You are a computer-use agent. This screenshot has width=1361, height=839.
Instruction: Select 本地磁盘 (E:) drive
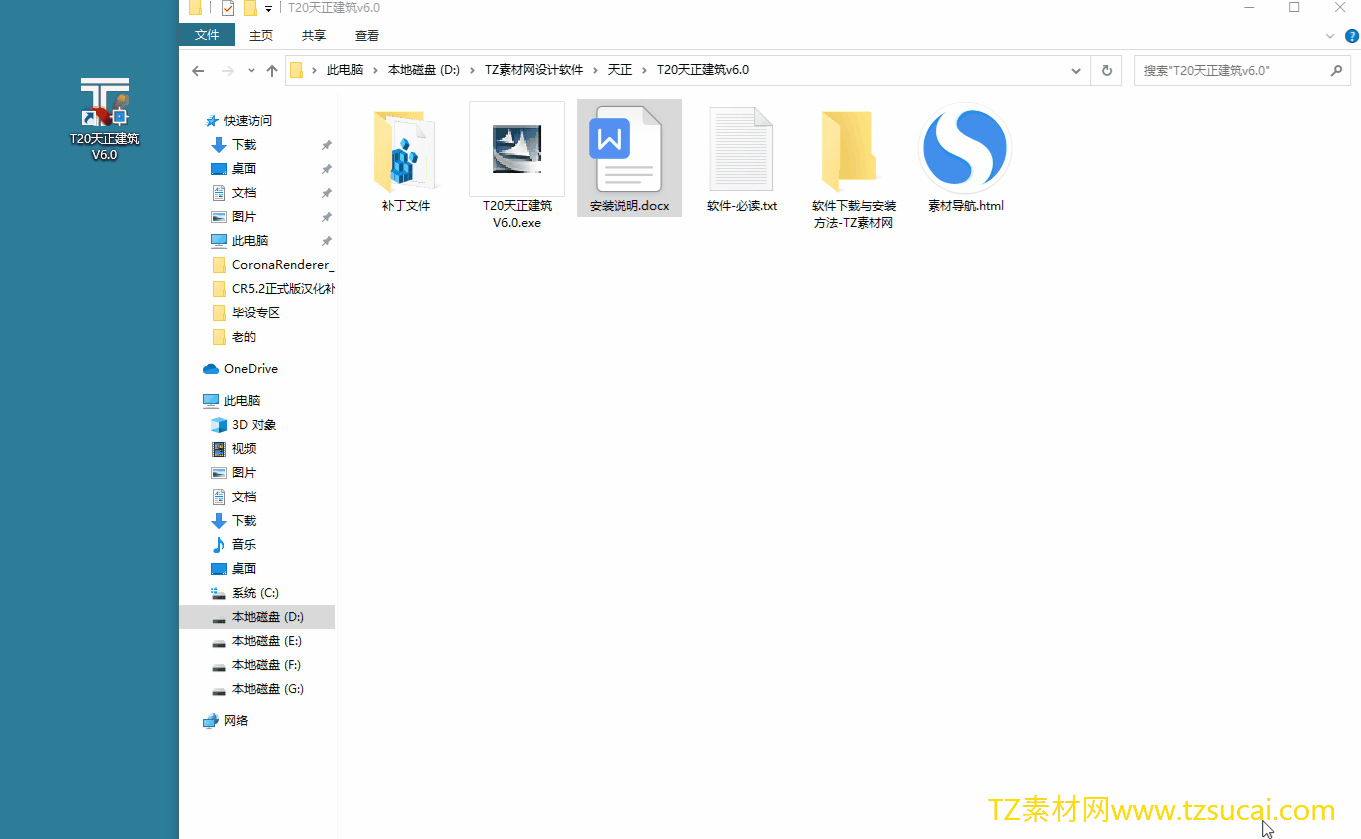257,641
